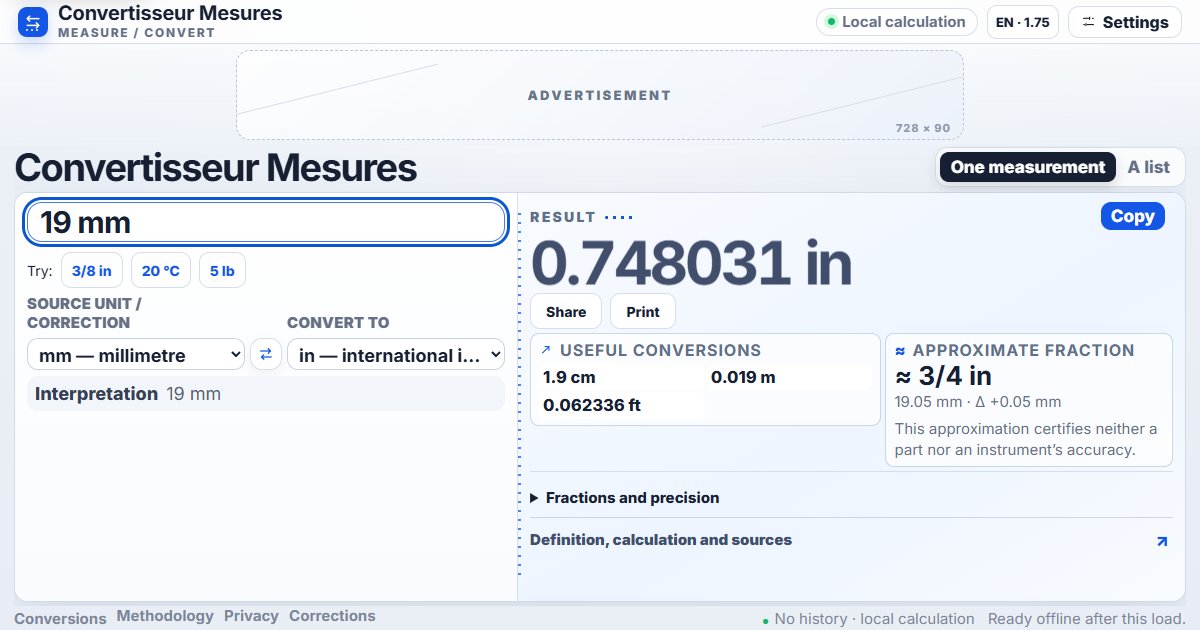Click the Approximate Fraction ≈ heading icon
This screenshot has width=1200, height=630.
[x=900, y=351]
